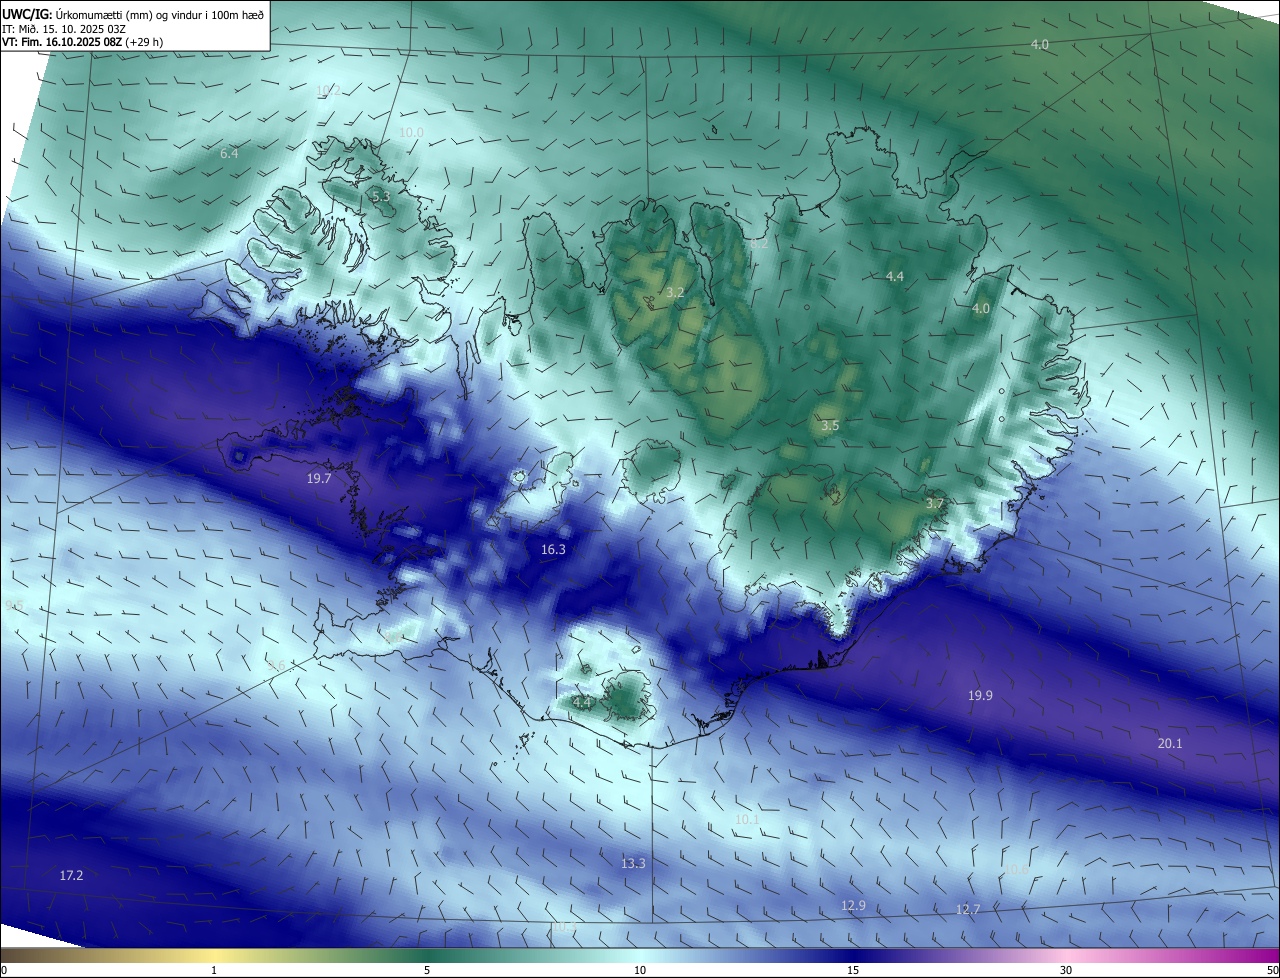
Task: Pick the brown color at the scale's start
Action: pyautogui.click(x=6, y=956)
